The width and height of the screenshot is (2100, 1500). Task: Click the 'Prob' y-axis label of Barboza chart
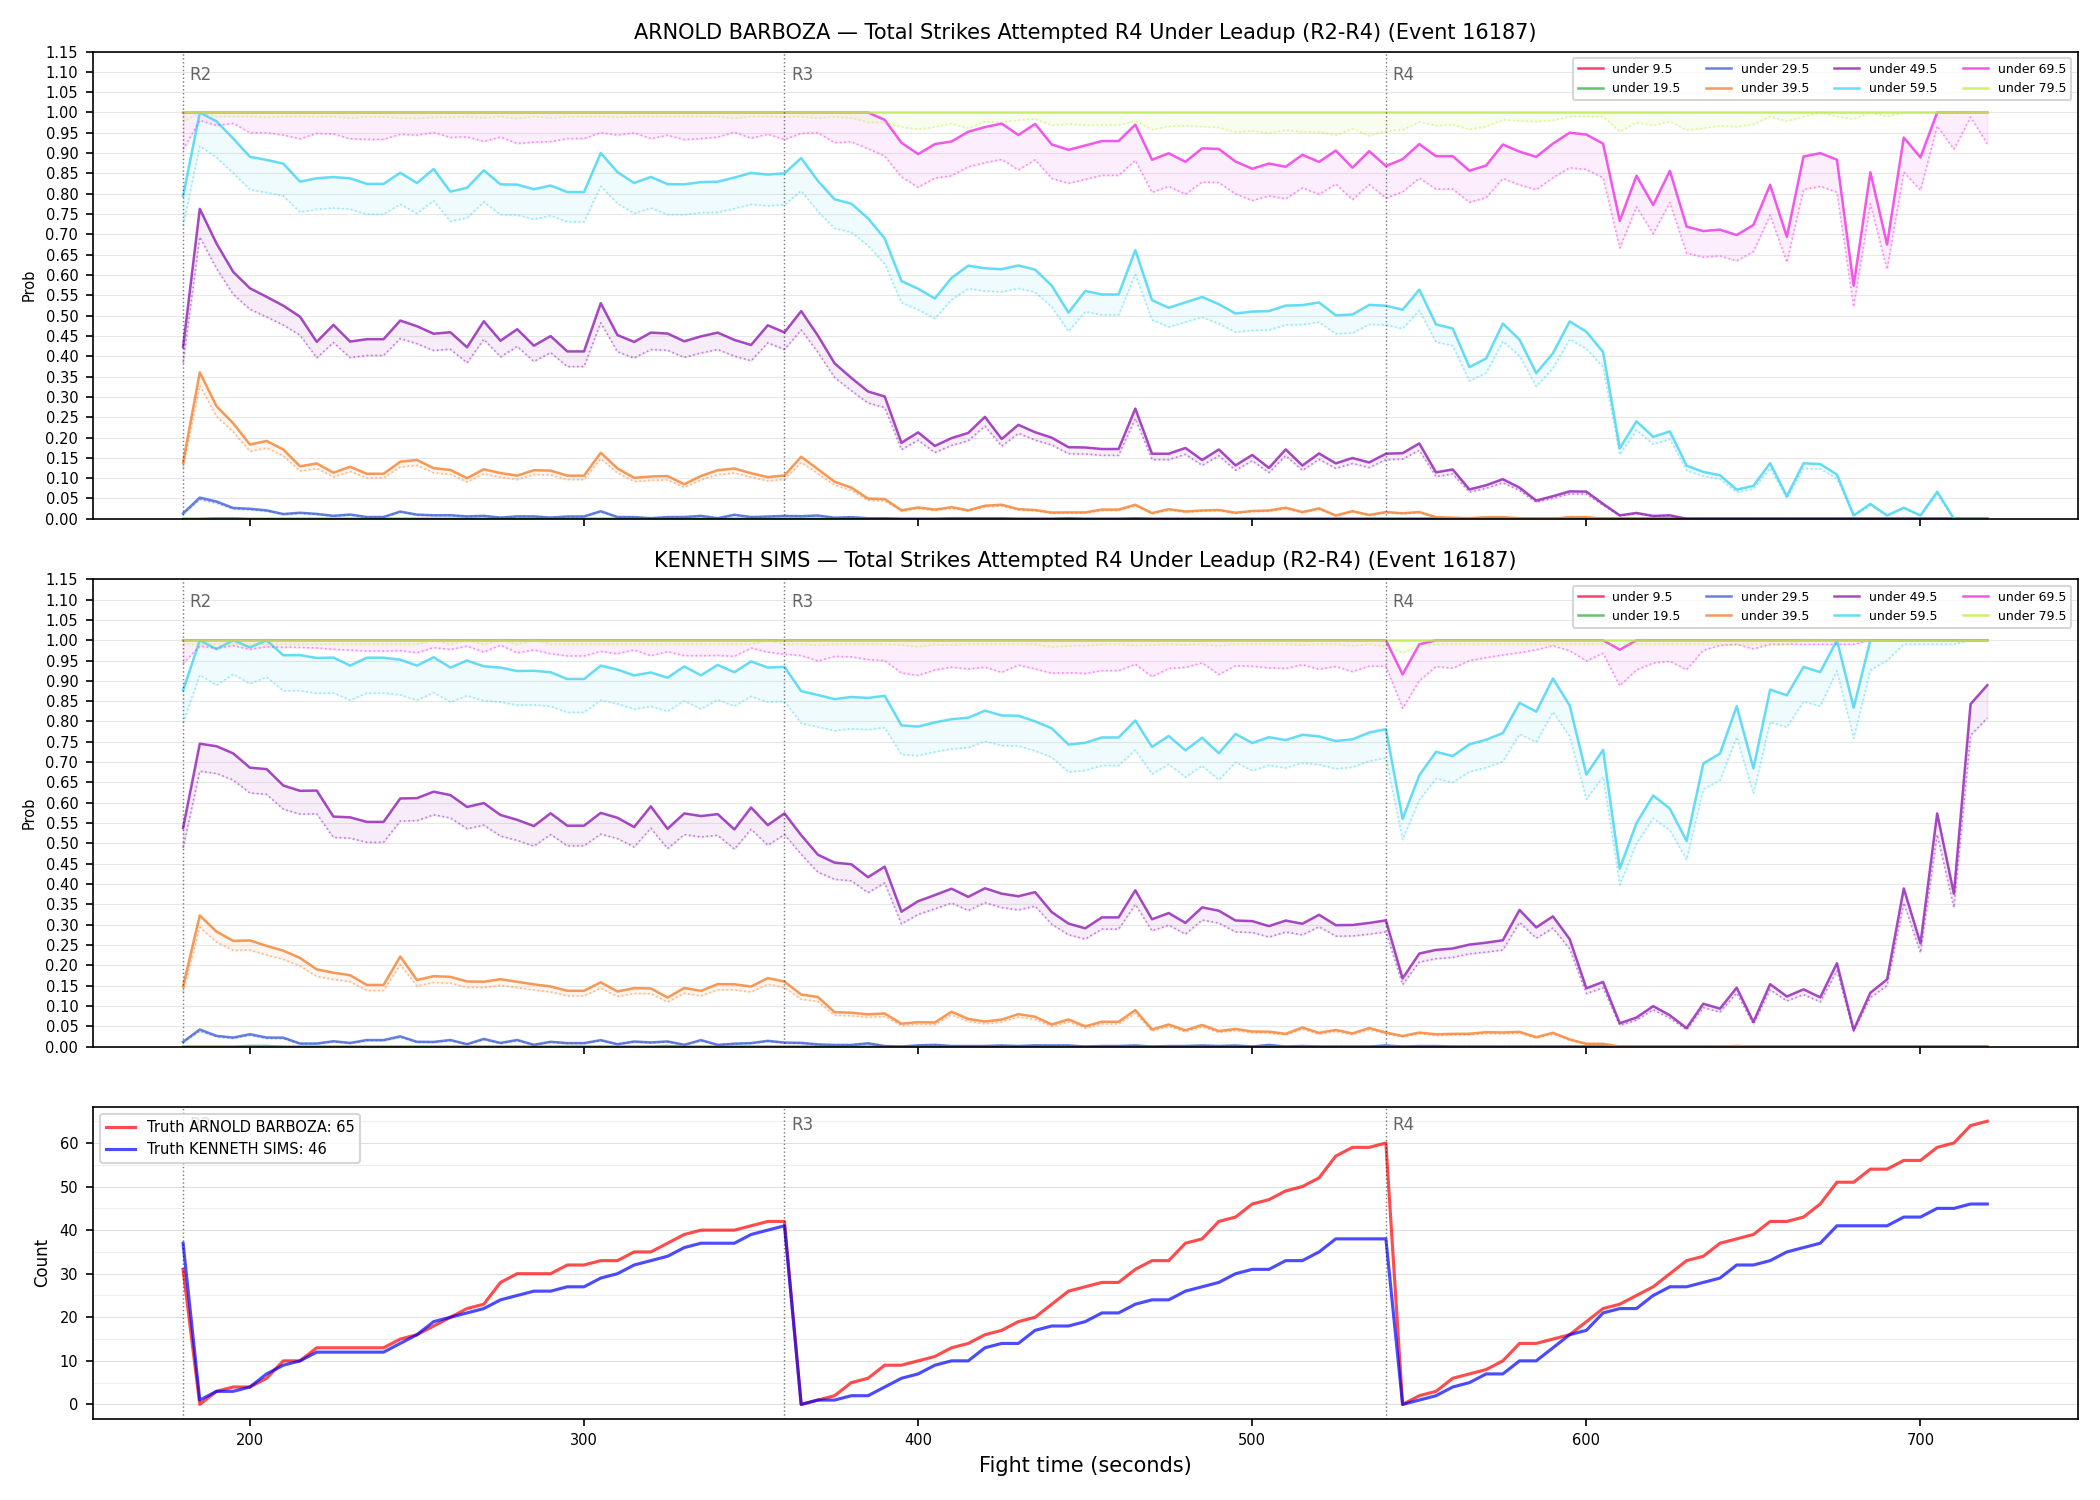click(x=29, y=286)
